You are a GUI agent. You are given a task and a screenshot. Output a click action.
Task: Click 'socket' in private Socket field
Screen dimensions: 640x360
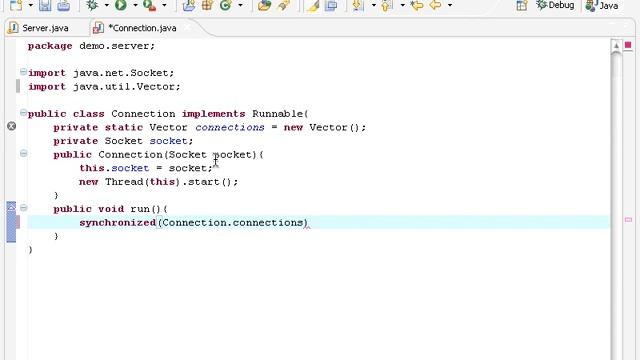(x=168, y=141)
